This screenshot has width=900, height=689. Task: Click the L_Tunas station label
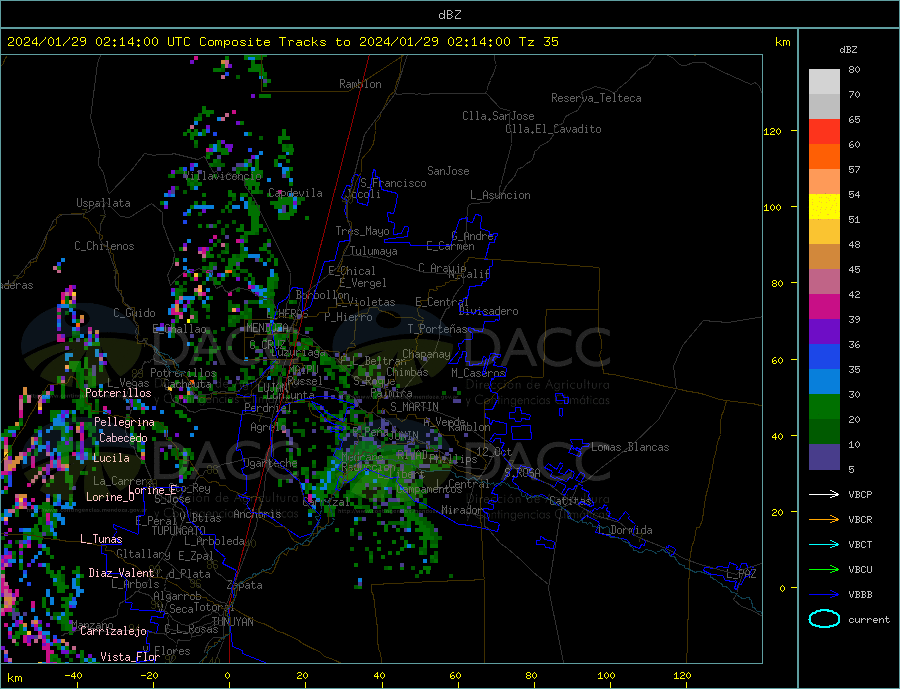[101, 539]
